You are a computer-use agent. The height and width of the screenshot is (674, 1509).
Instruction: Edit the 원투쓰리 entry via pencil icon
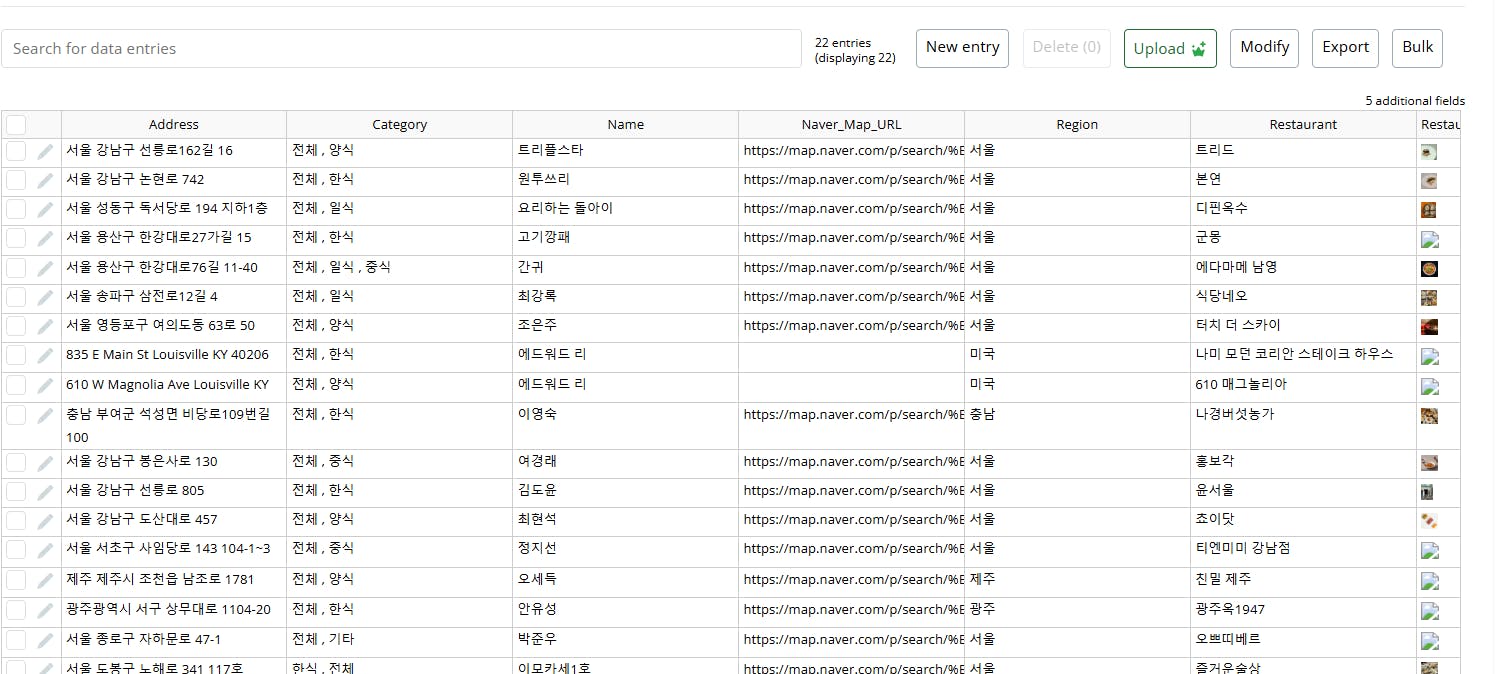pos(45,181)
